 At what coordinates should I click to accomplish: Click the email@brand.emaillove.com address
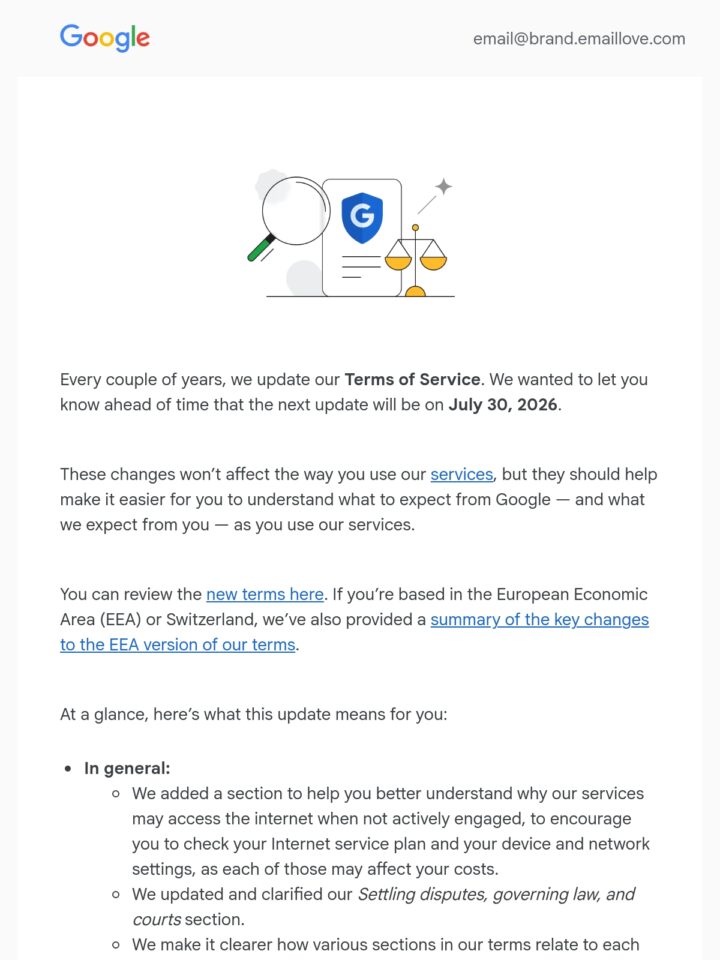[579, 39]
